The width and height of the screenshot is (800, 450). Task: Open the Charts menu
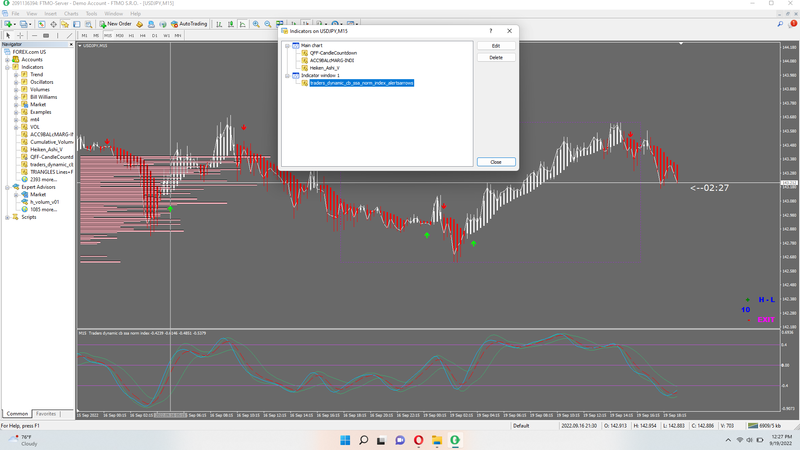[x=71, y=13]
